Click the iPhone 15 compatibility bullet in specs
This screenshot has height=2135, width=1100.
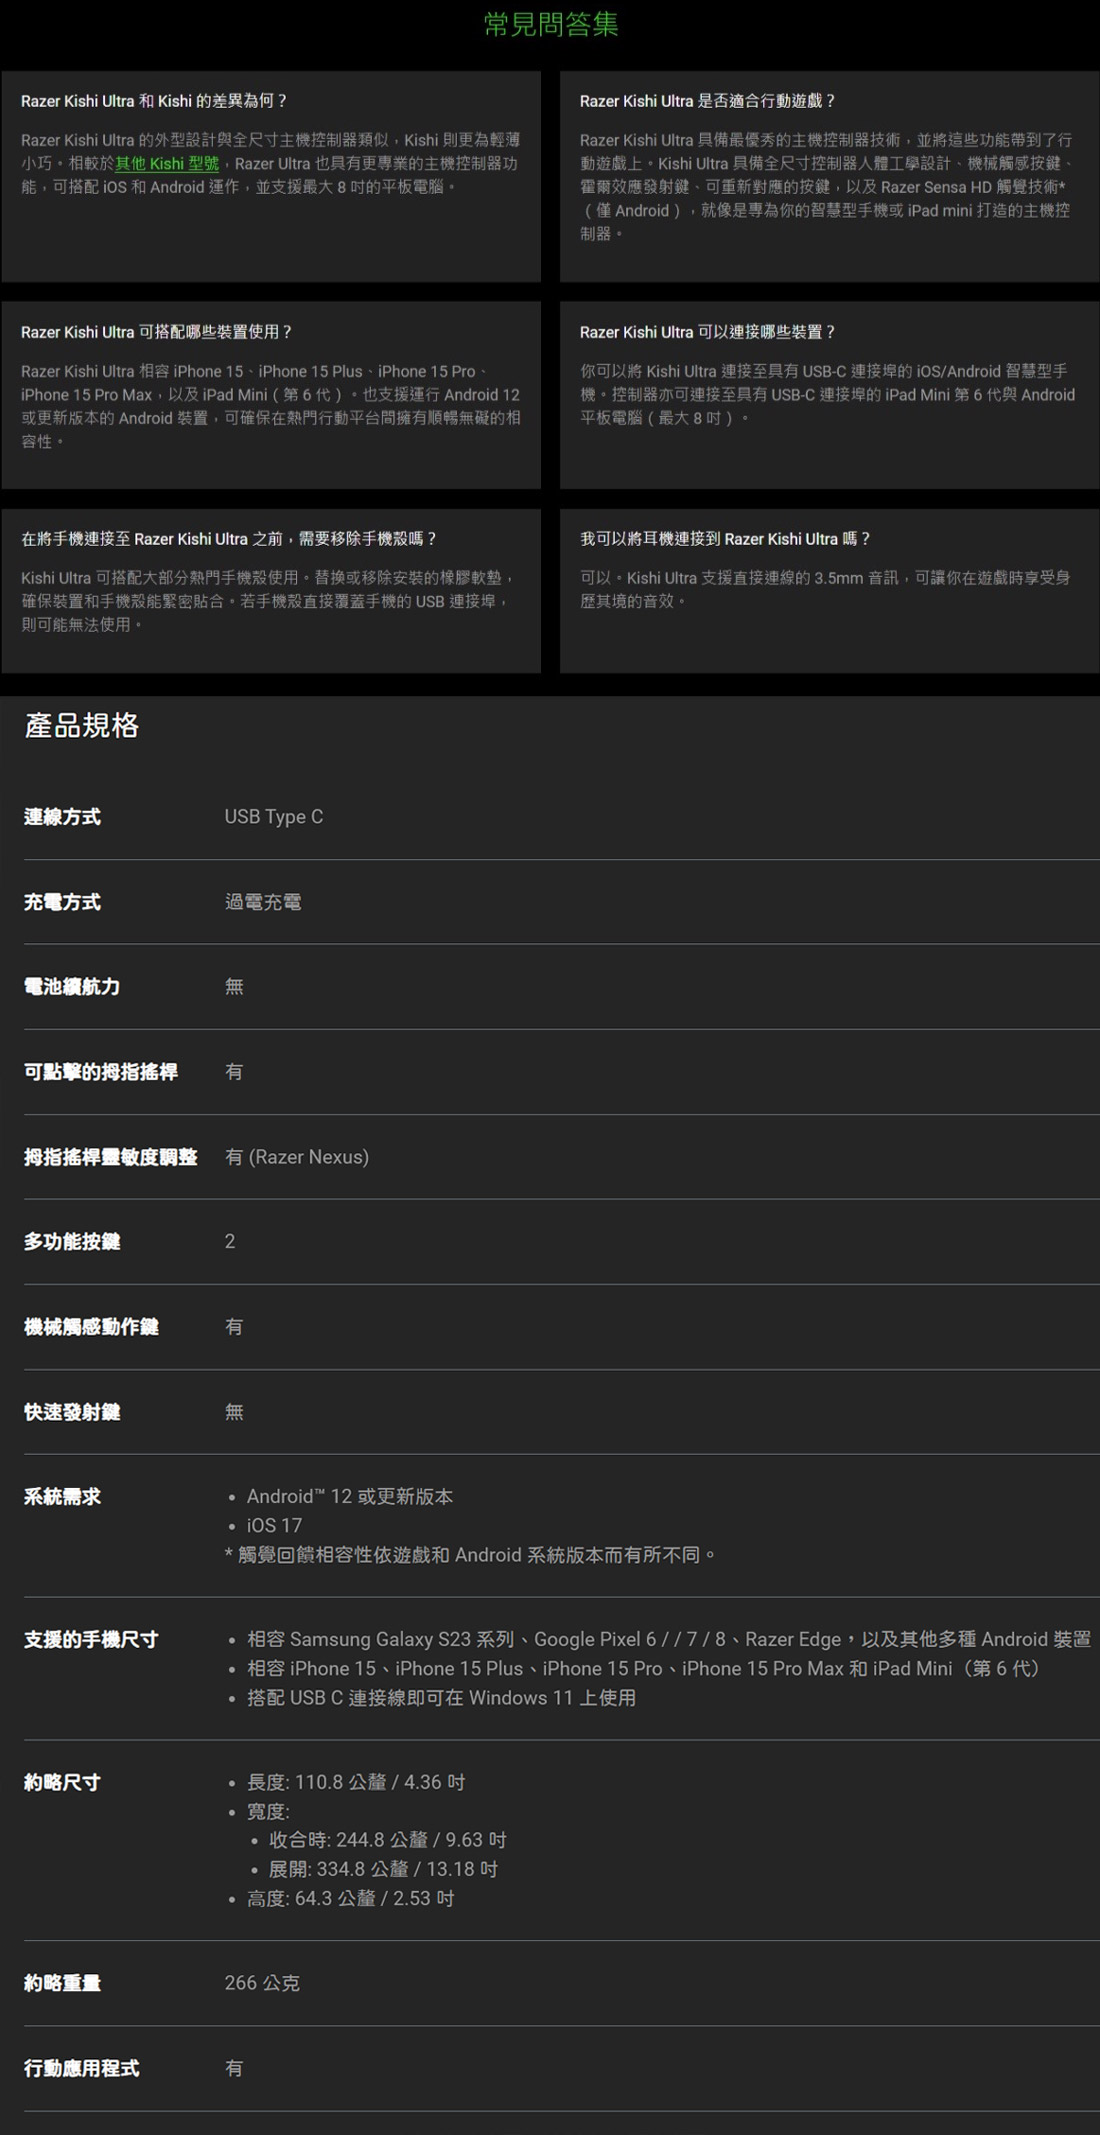pos(644,1669)
